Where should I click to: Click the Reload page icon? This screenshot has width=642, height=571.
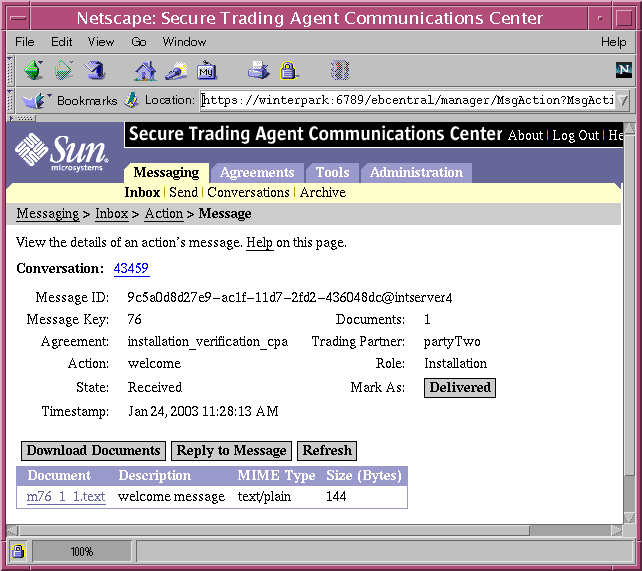tap(95, 70)
